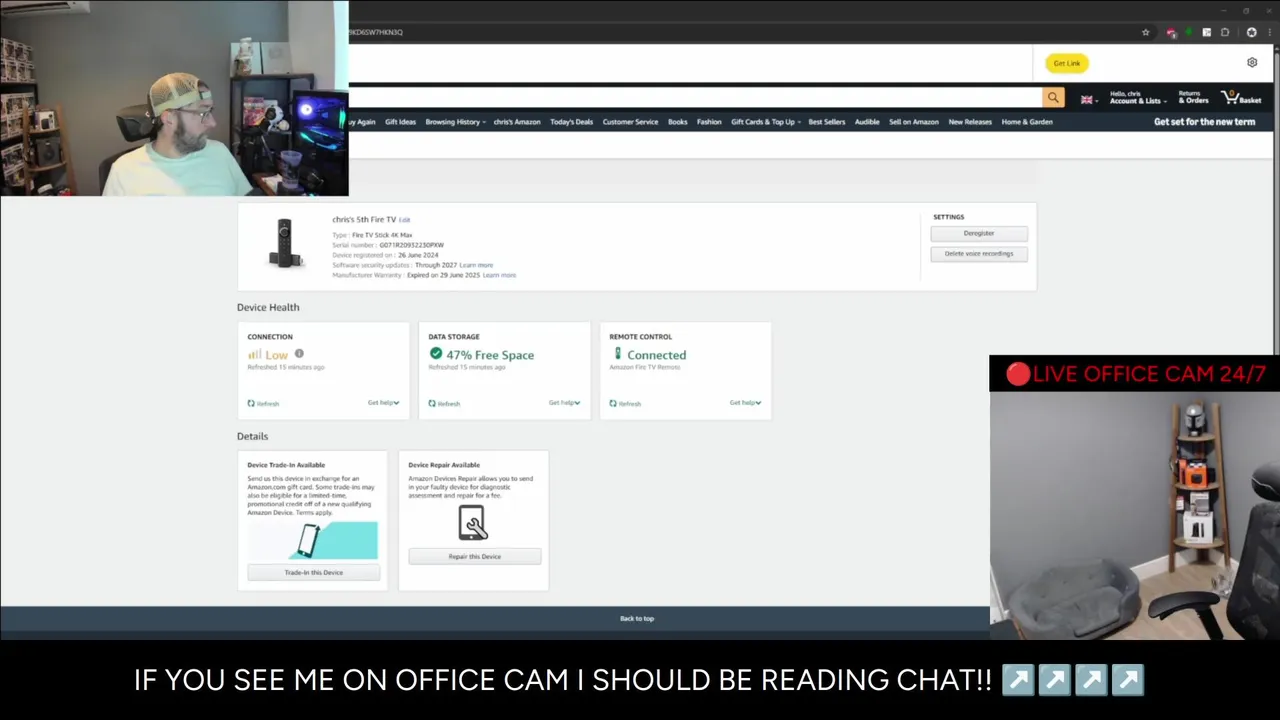1280x720 pixels.
Task: Expand Get help in the Remote Control card
Action: 745,403
